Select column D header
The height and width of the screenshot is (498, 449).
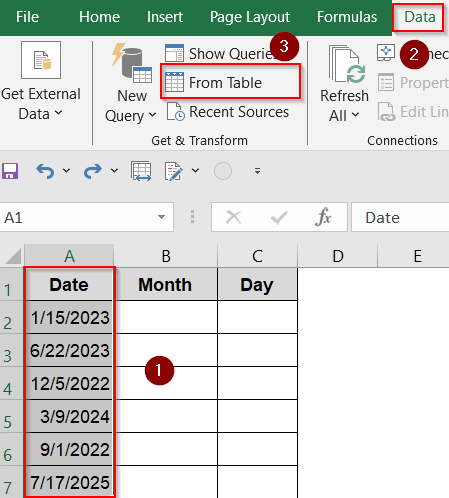[338, 256]
